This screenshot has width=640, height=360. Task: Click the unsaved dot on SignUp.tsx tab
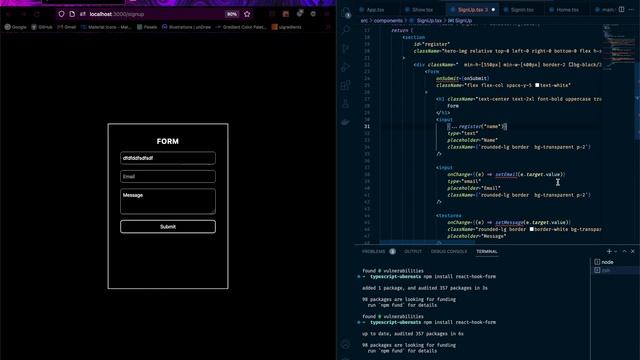493,9
